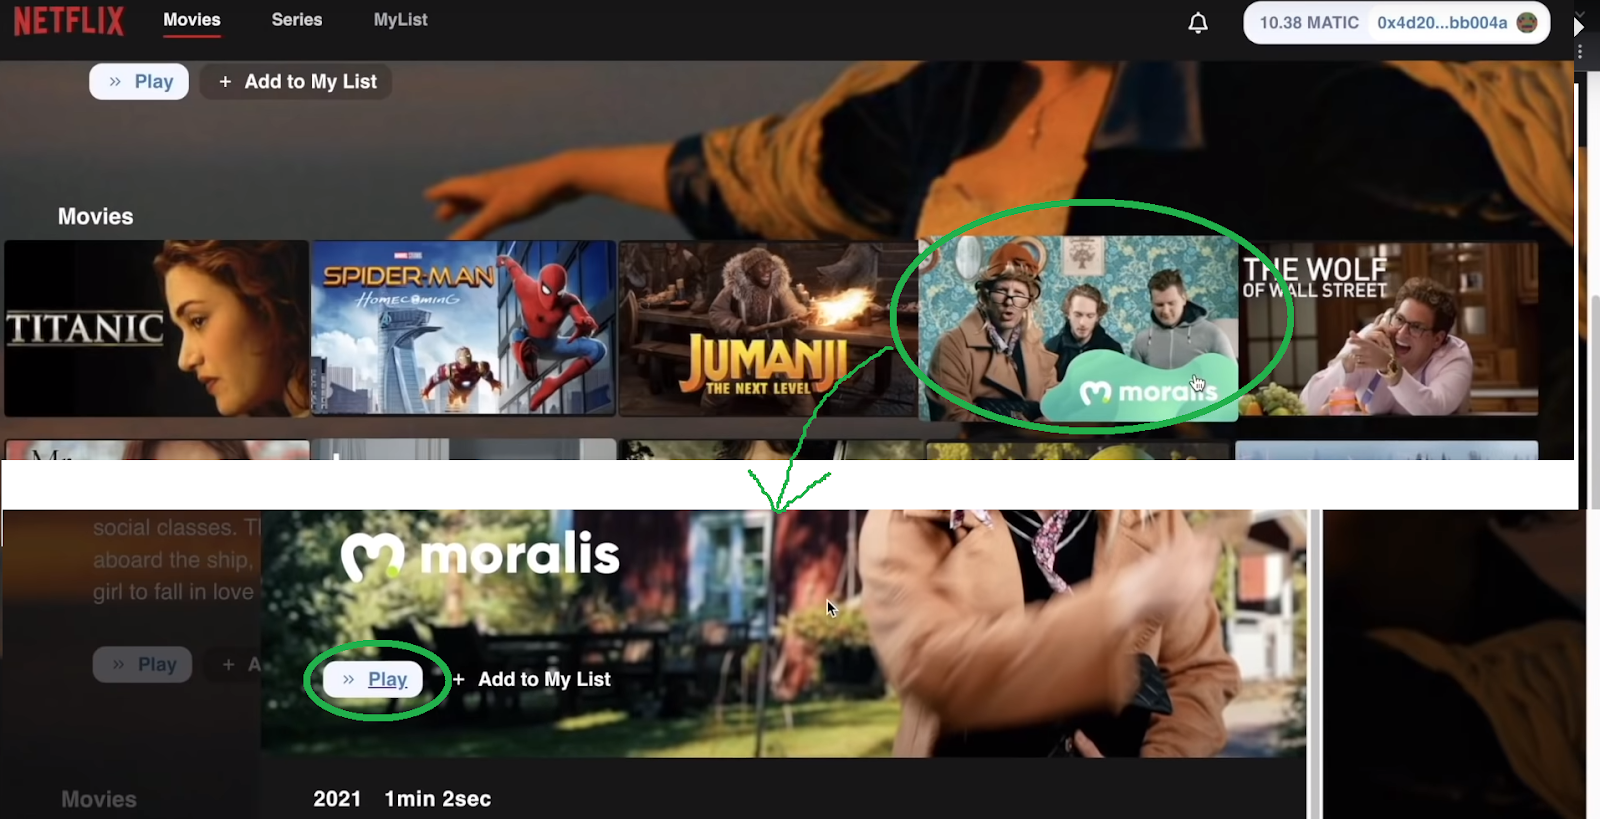Click the 1min 2sec duration text
The height and width of the screenshot is (819, 1600).
point(438,799)
